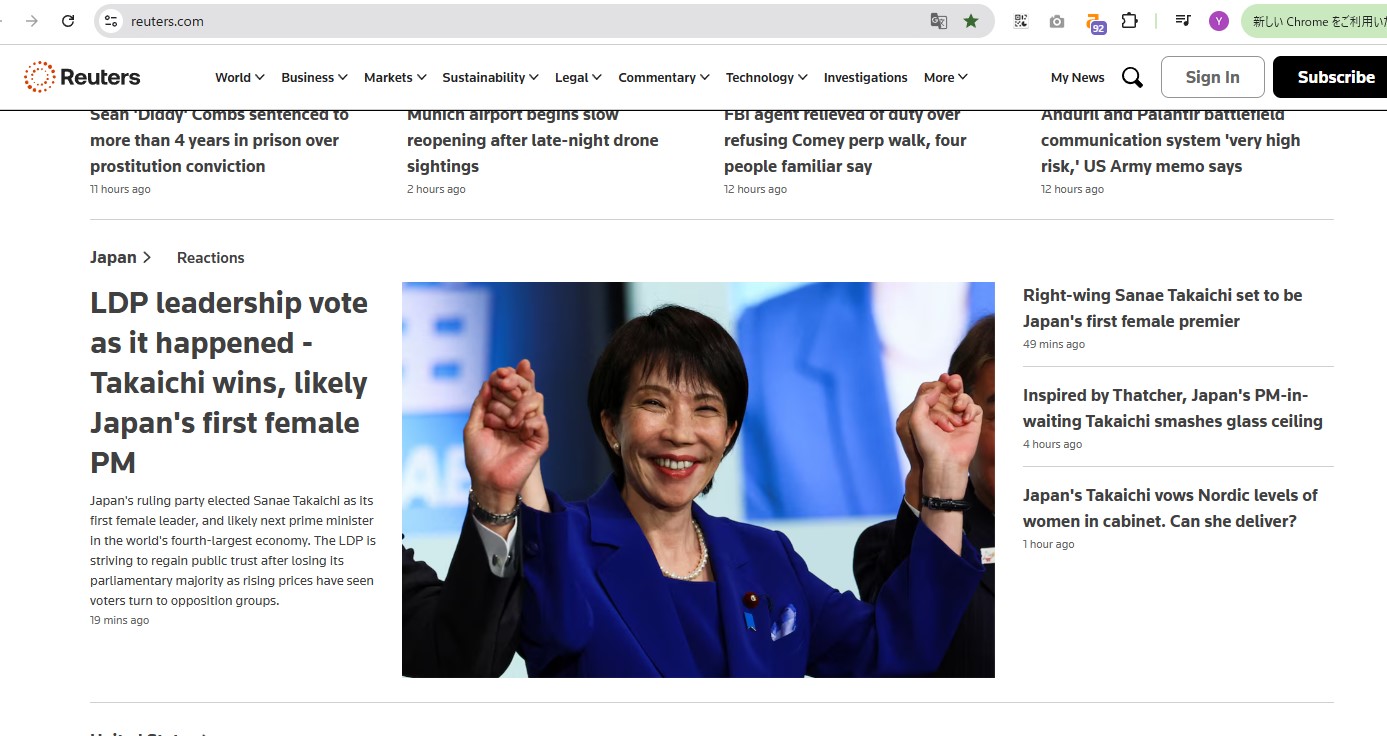View site information icon beside reuters.com
Image resolution: width=1387 pixels, height=736 pixels.
click(x=111, y=21)
